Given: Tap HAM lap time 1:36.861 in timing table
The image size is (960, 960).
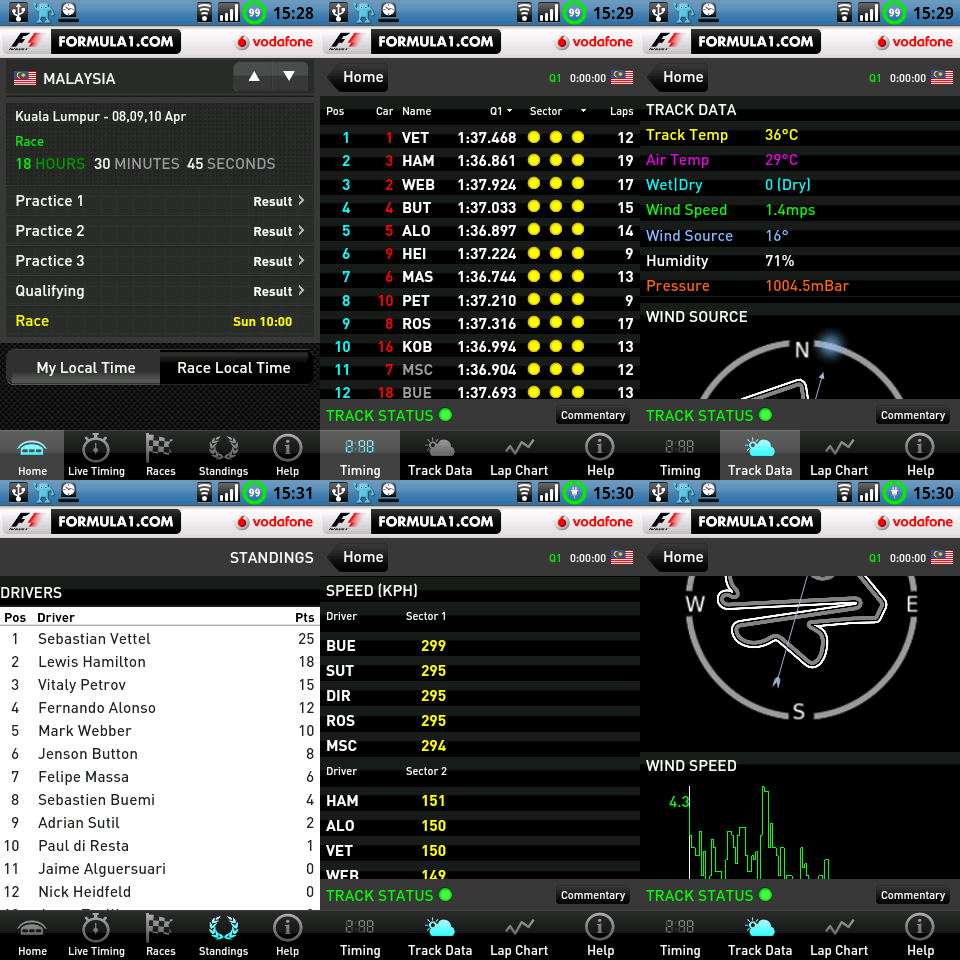Looking at the screenshot, I should click(487, 161).
